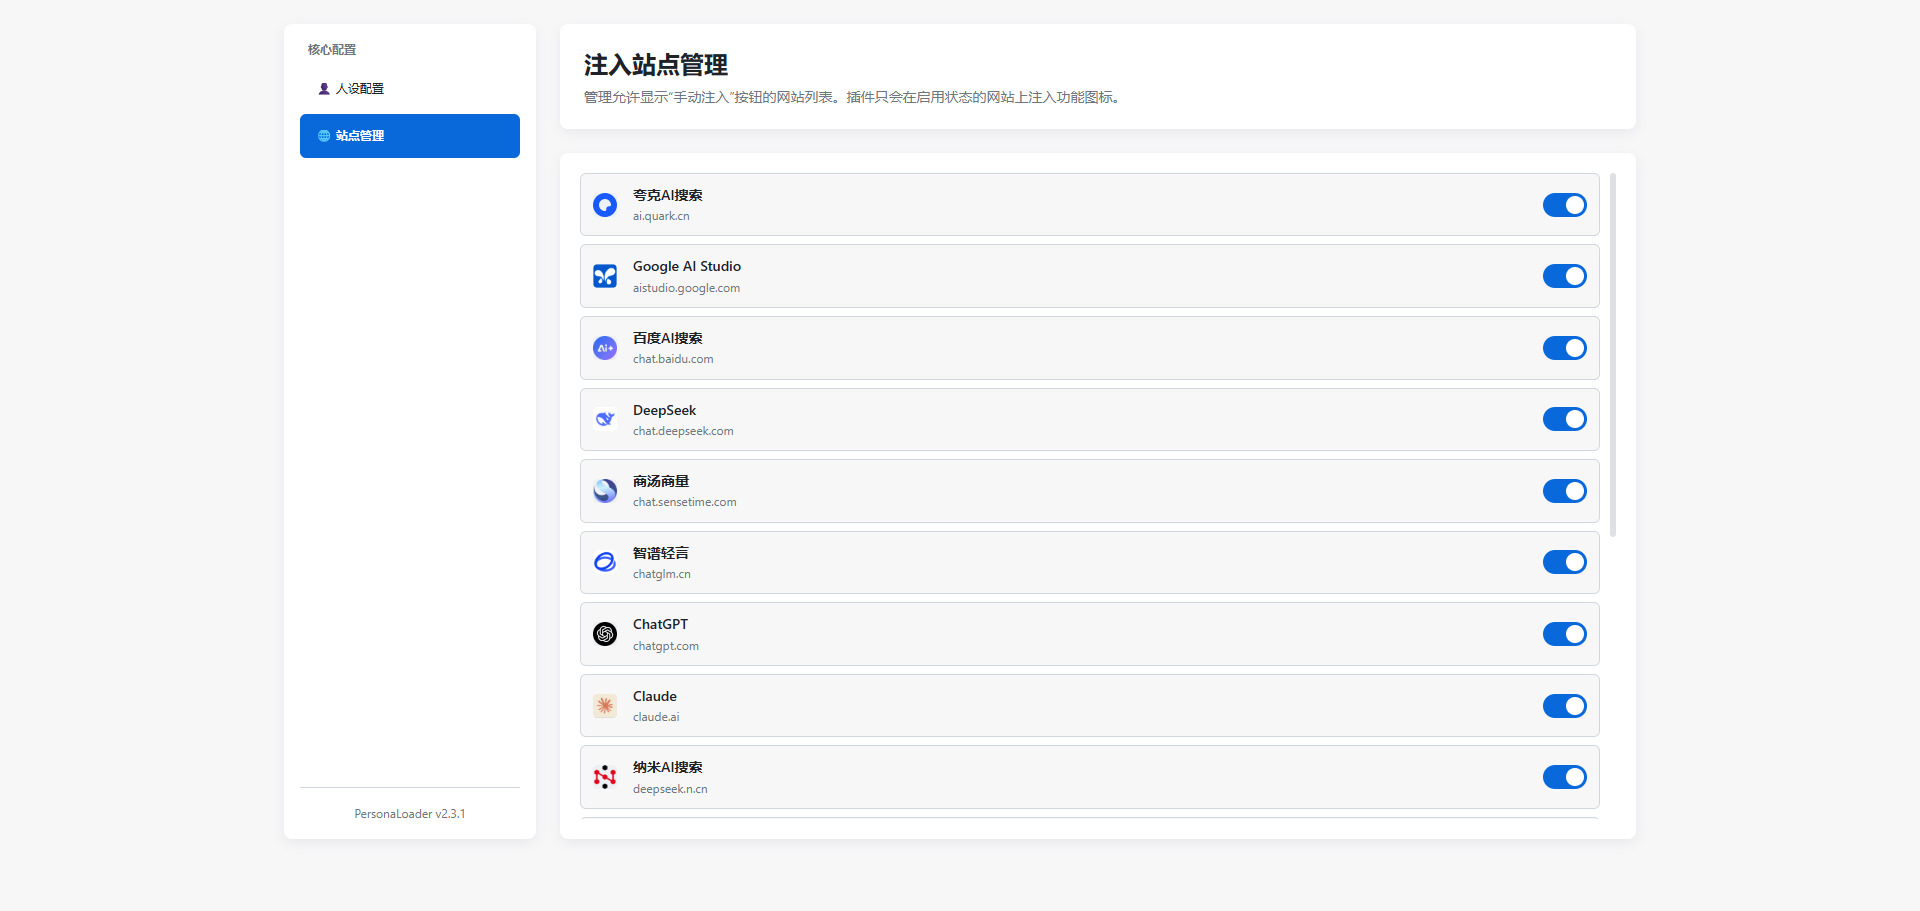
Task: Disable the 智谱轻言 switch
Action: 1565,562
